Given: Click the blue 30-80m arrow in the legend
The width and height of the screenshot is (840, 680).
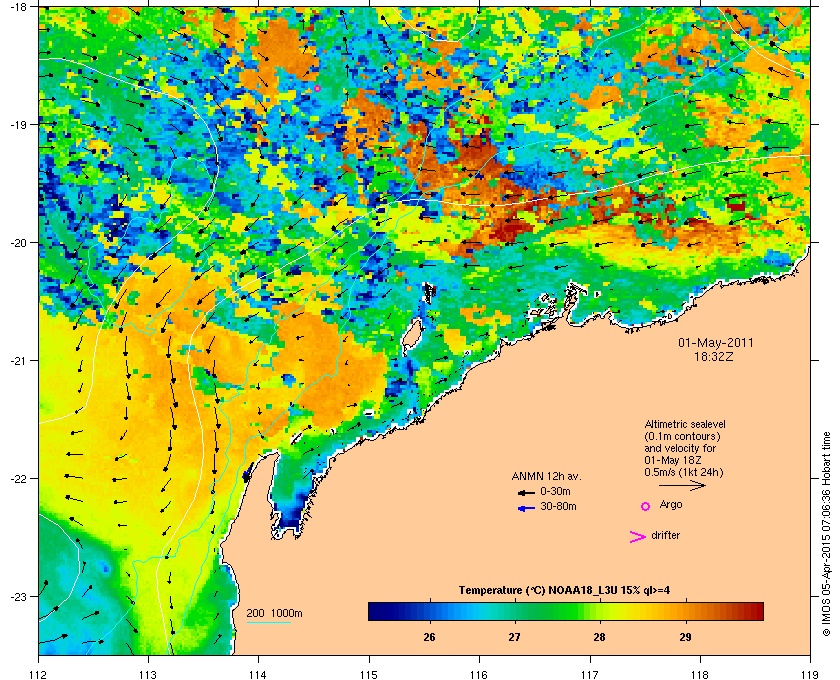Looking at the screenshot, I should 526,508.
